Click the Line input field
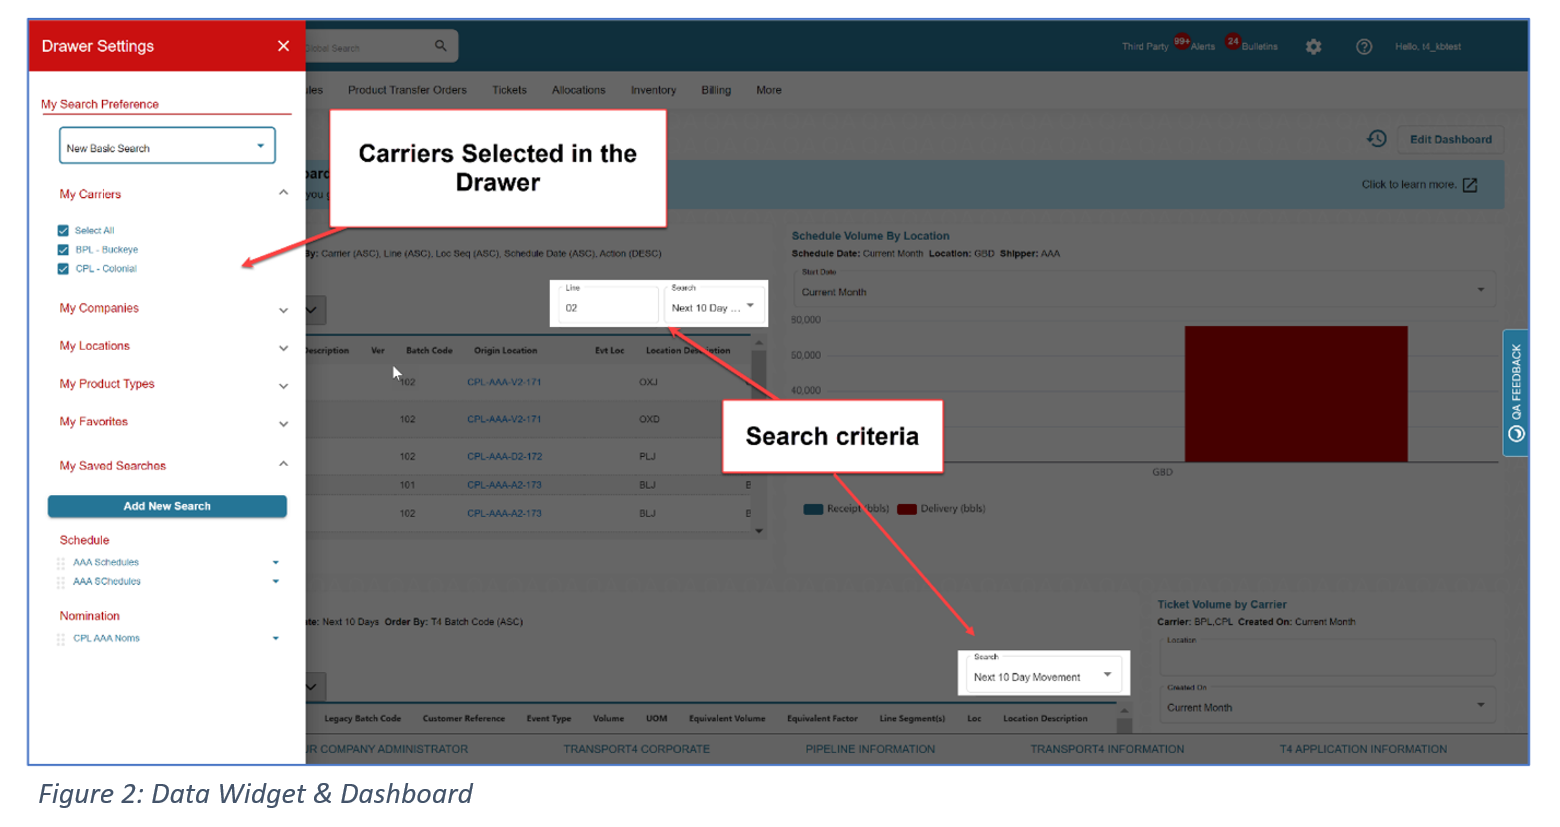This screenshot has width=1560, height=827. click(606, 308)
